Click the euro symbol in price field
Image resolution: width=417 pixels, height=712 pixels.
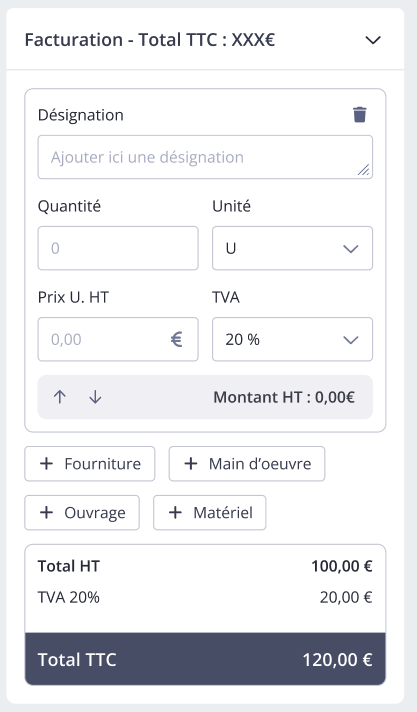pos(177,339)
